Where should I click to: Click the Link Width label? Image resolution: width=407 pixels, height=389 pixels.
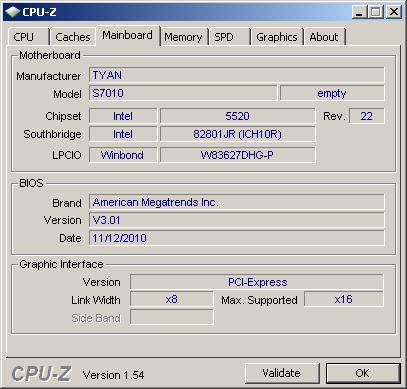click(96, 300)
